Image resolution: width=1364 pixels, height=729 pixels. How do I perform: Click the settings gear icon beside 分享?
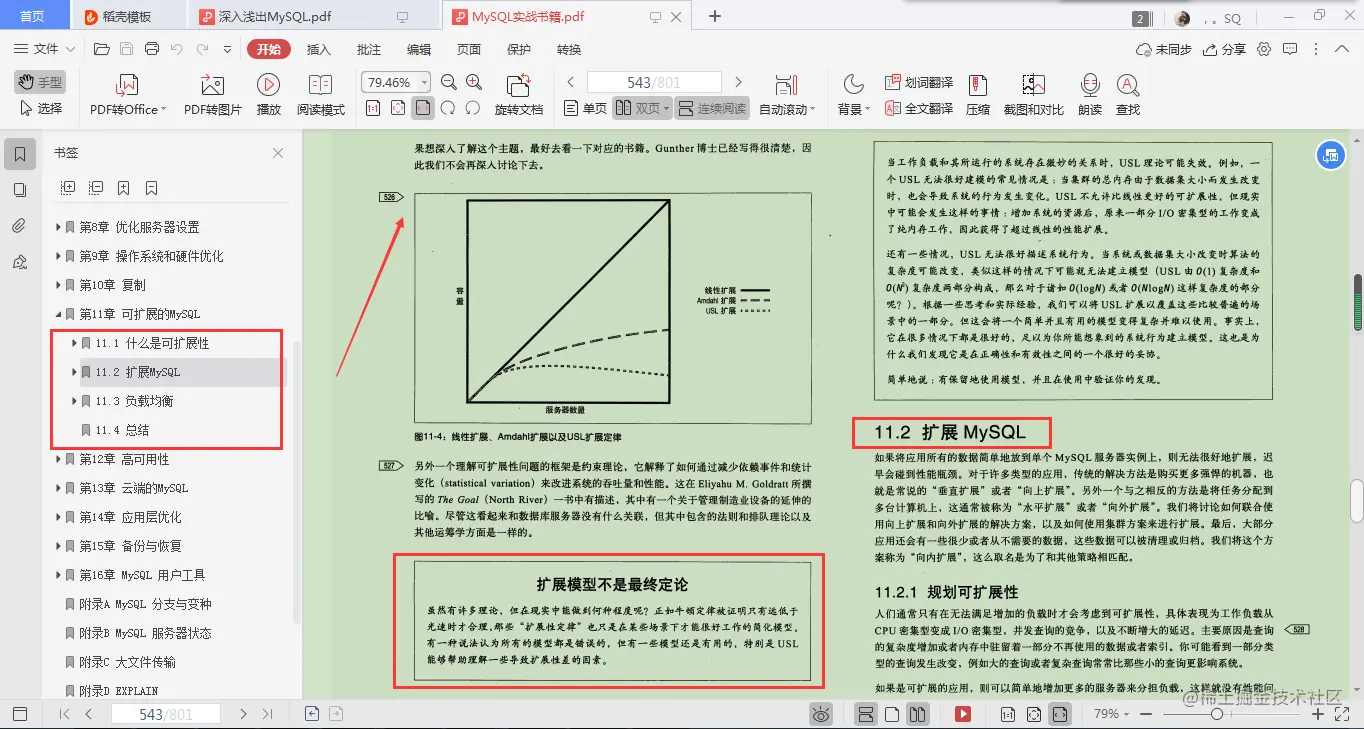pyautogui.click(x=1264, y=49)
